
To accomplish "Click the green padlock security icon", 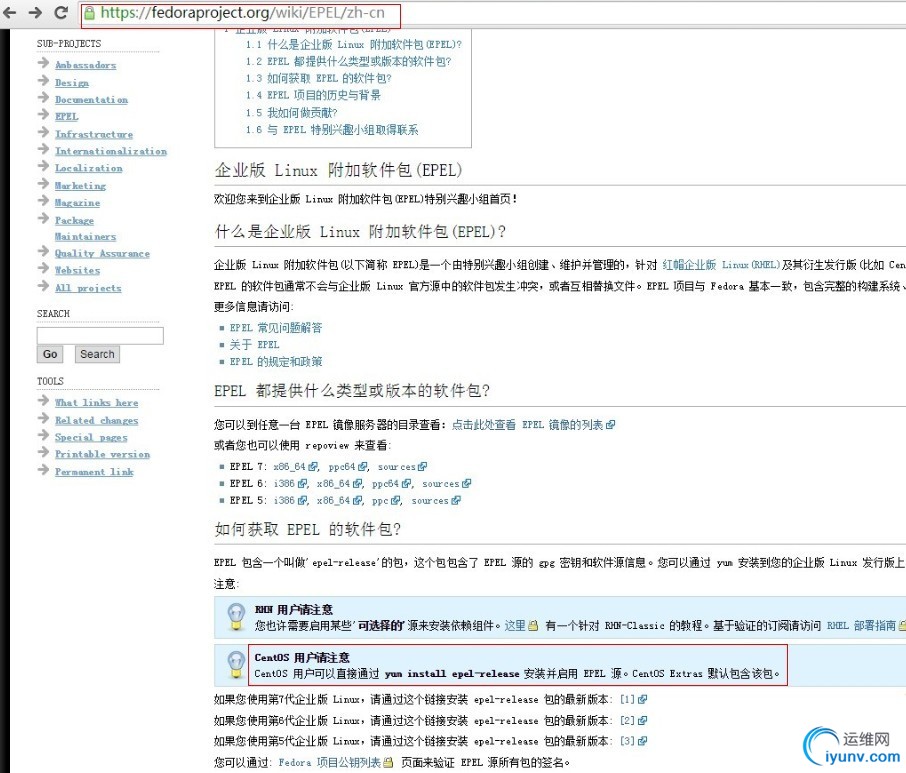I will (x=90, y=13).
